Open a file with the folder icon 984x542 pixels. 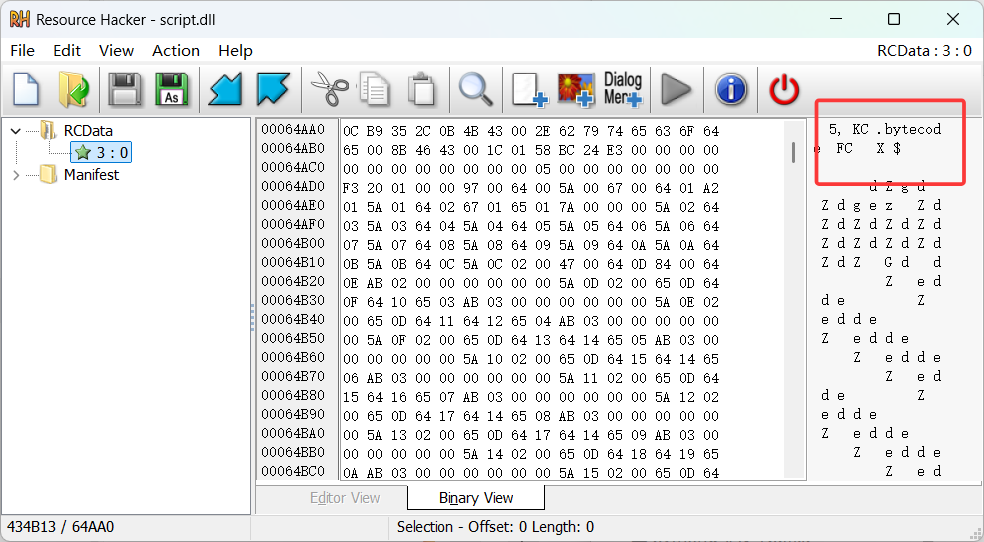(x=73, y=89)
